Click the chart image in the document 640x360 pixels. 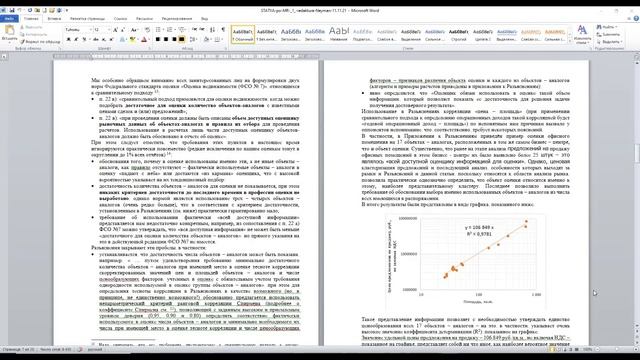(465, 261)
